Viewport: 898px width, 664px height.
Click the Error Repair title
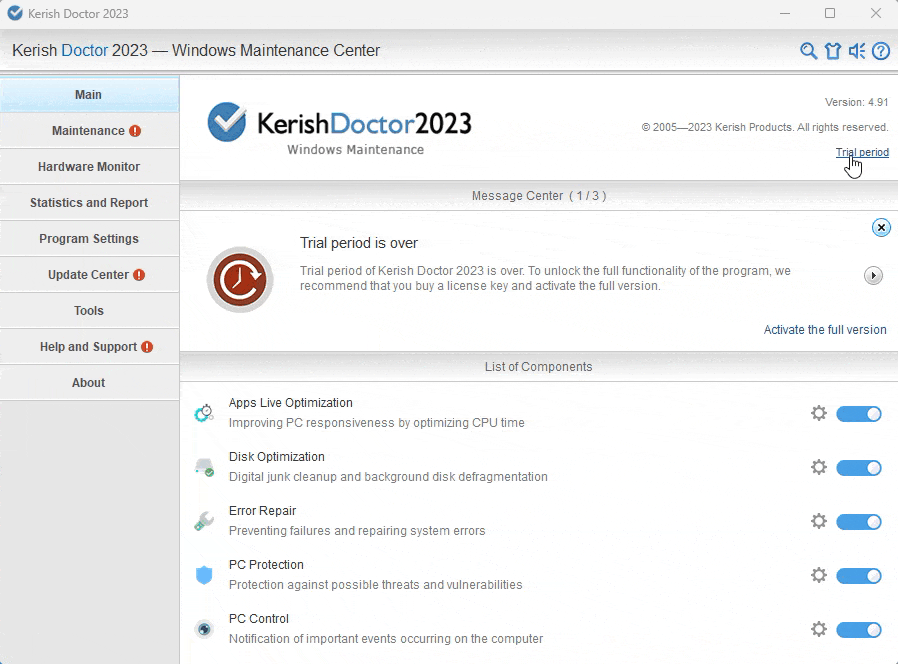pyautogui.click(x=262, y=510)
